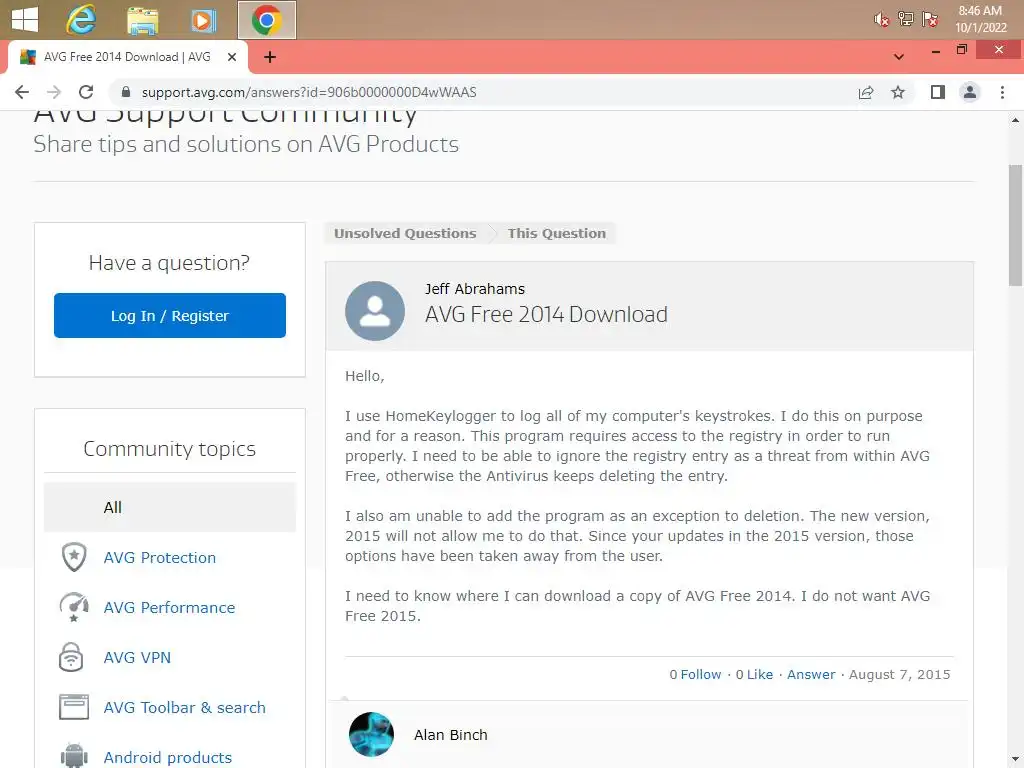
Task: Minimize the Chrome window
Action: coord(936,50)
